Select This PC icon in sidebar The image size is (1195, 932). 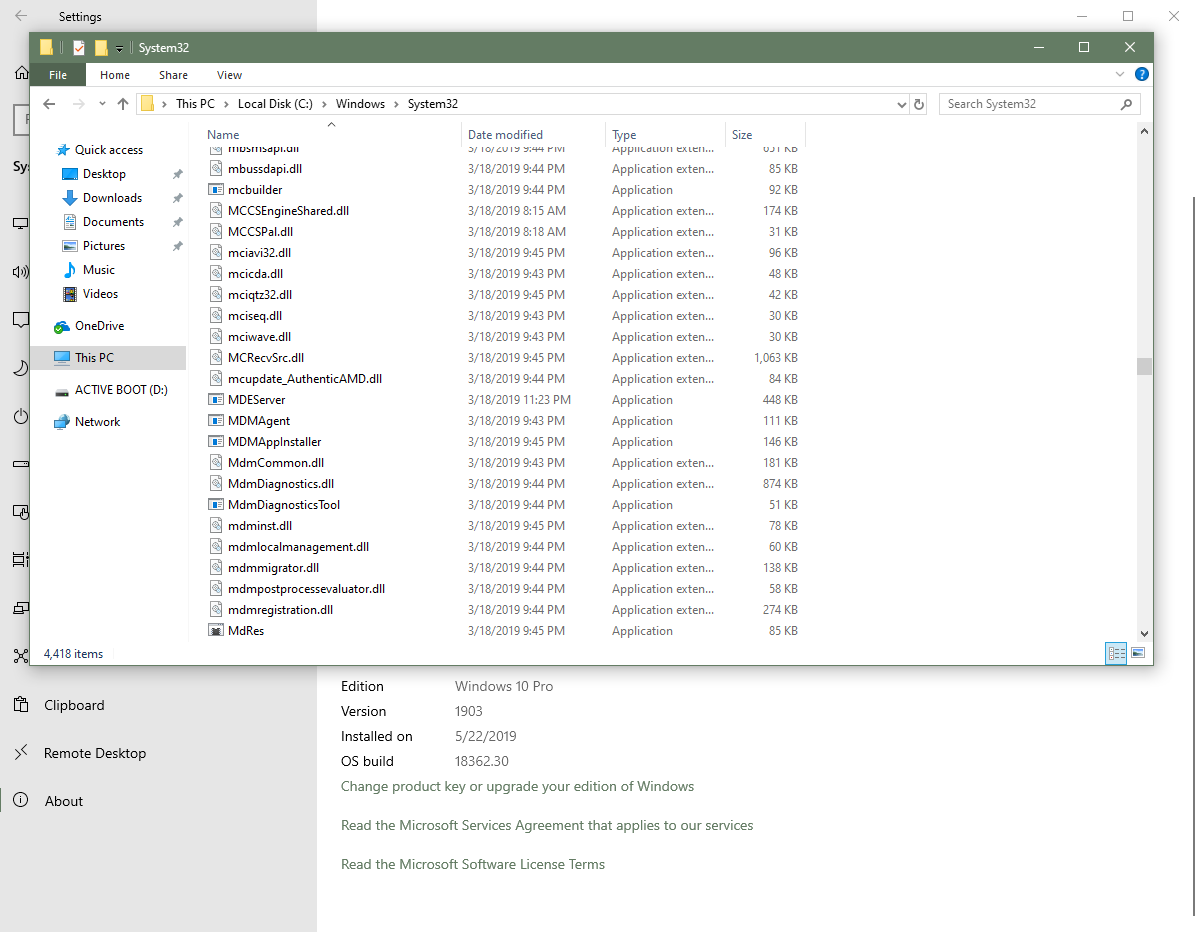[x=62, y=358]
